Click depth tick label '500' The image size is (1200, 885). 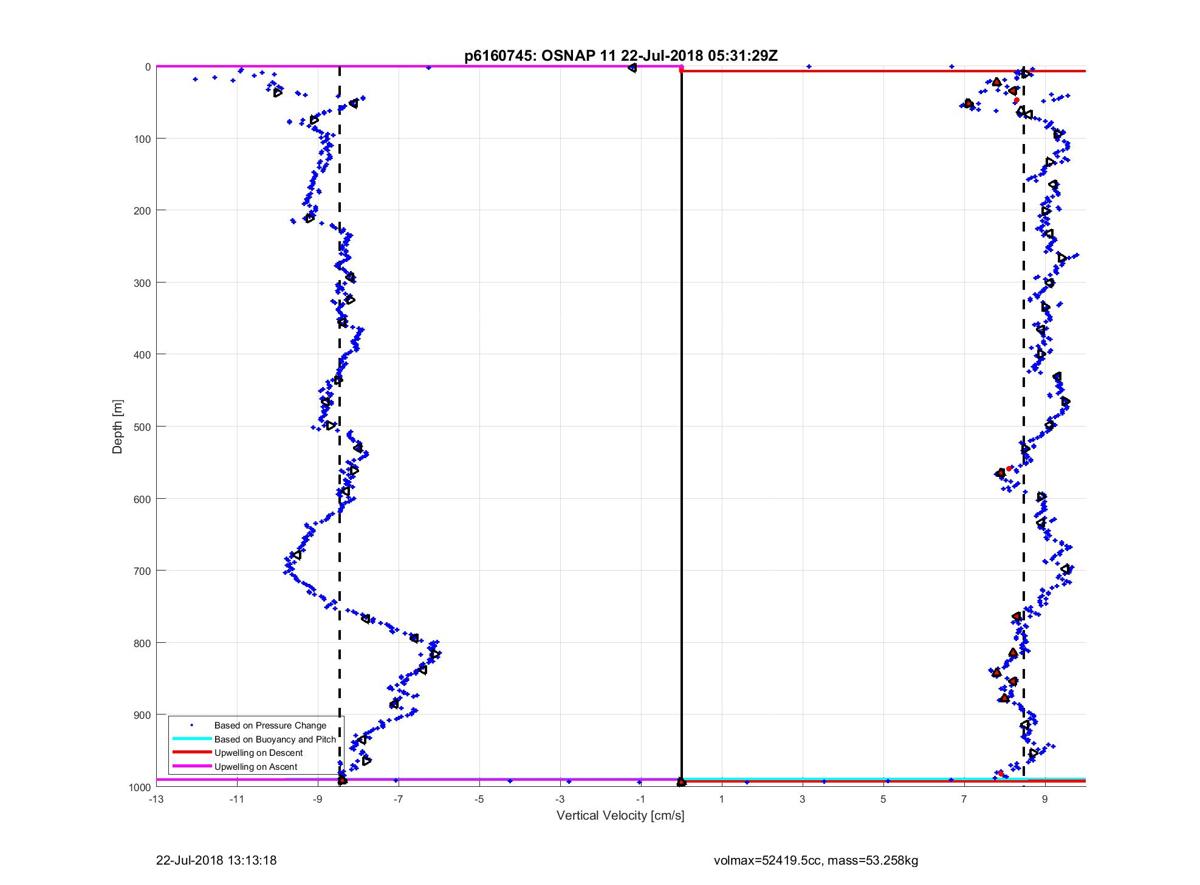141,426
